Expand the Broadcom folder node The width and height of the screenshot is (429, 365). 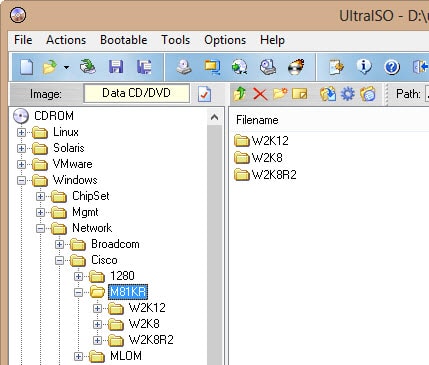point(59,244)
